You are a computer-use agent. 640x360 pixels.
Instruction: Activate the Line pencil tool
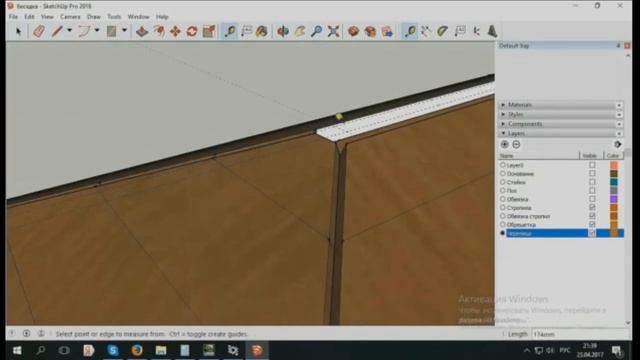57,31
